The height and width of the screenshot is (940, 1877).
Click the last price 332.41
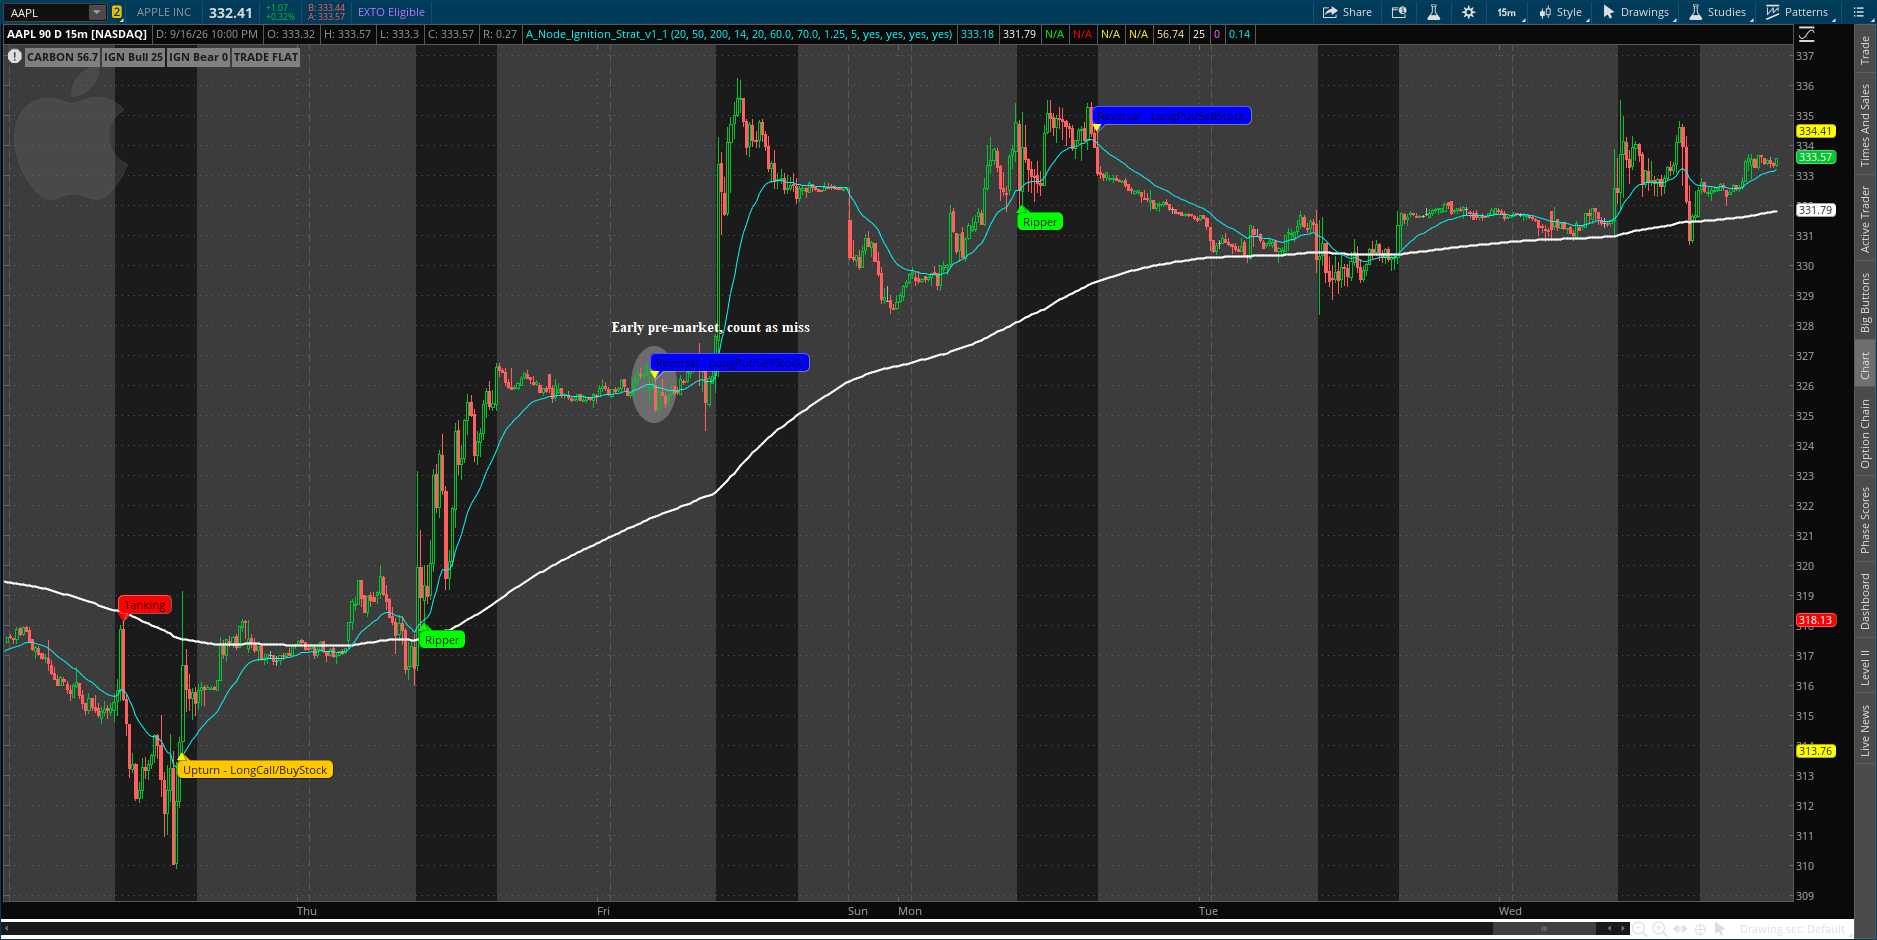pyautogui.click(x=230, y=13)
